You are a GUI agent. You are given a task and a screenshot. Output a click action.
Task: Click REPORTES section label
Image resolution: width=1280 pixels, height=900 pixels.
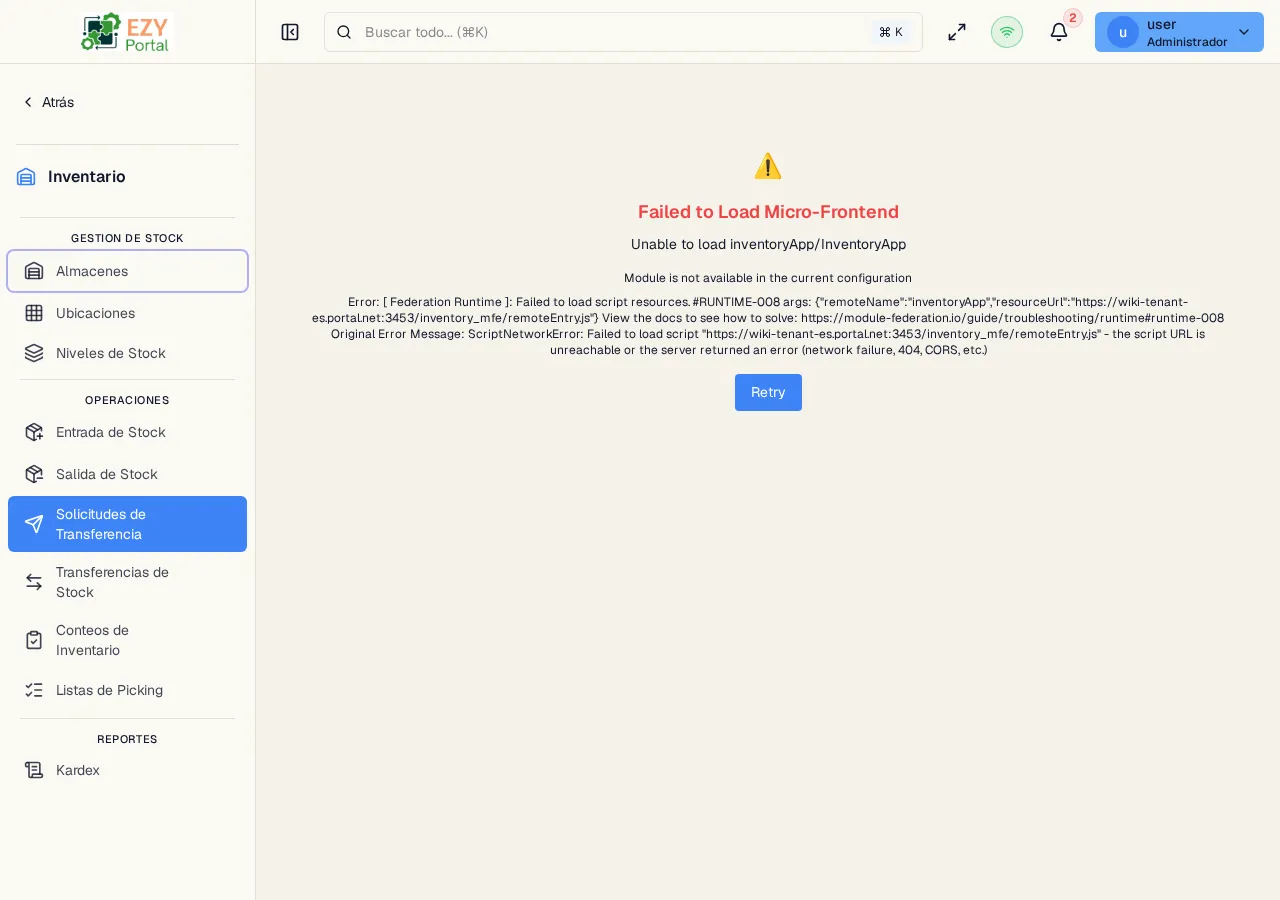tap(127, 739)
